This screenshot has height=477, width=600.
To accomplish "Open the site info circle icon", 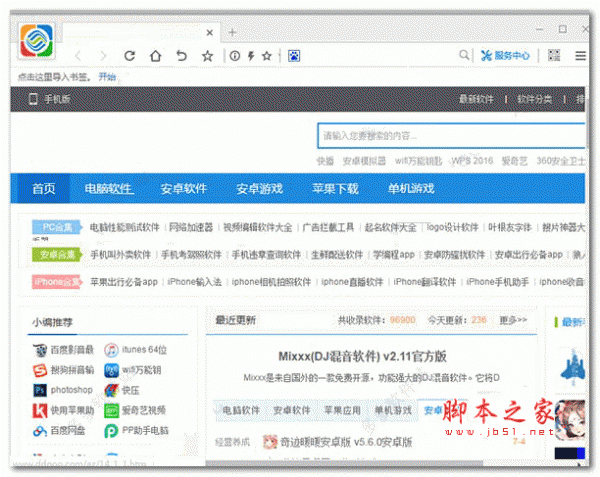I will 235,56.
